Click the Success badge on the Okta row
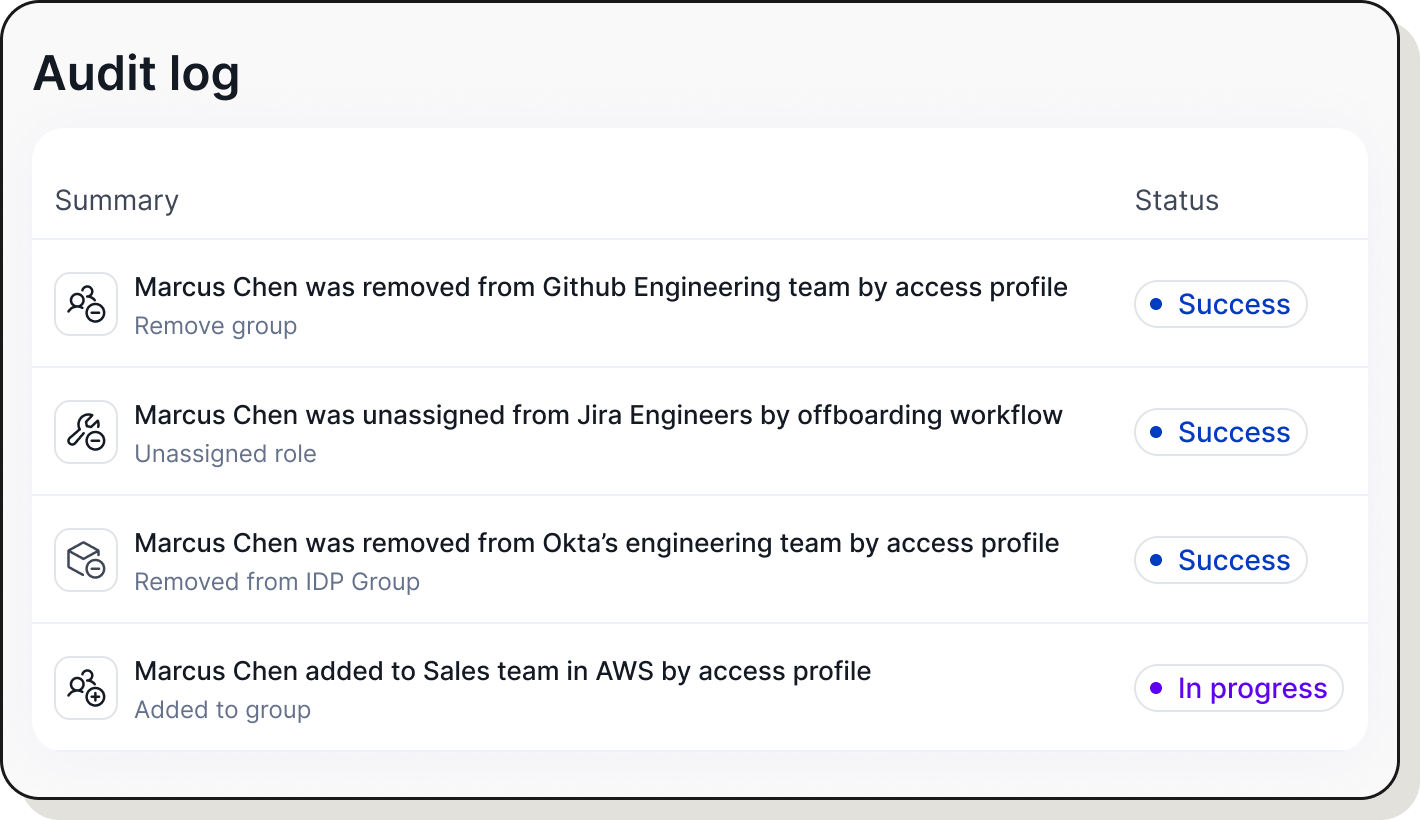 click(1220, 560)
